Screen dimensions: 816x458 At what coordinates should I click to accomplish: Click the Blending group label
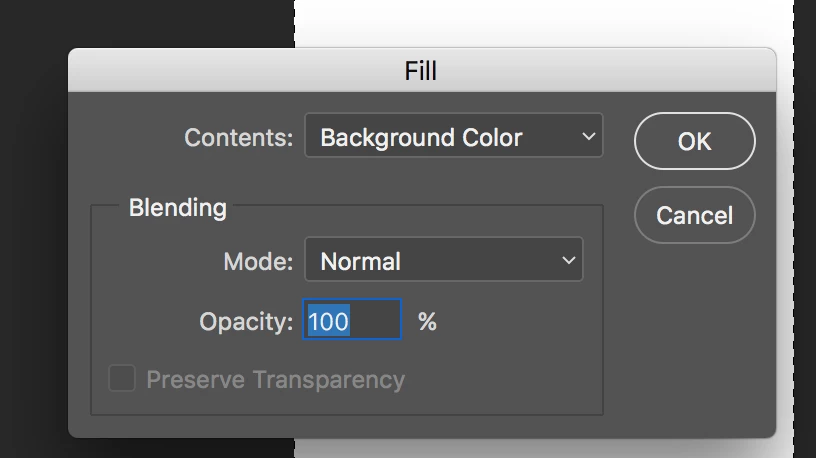(x=177, y=208)
